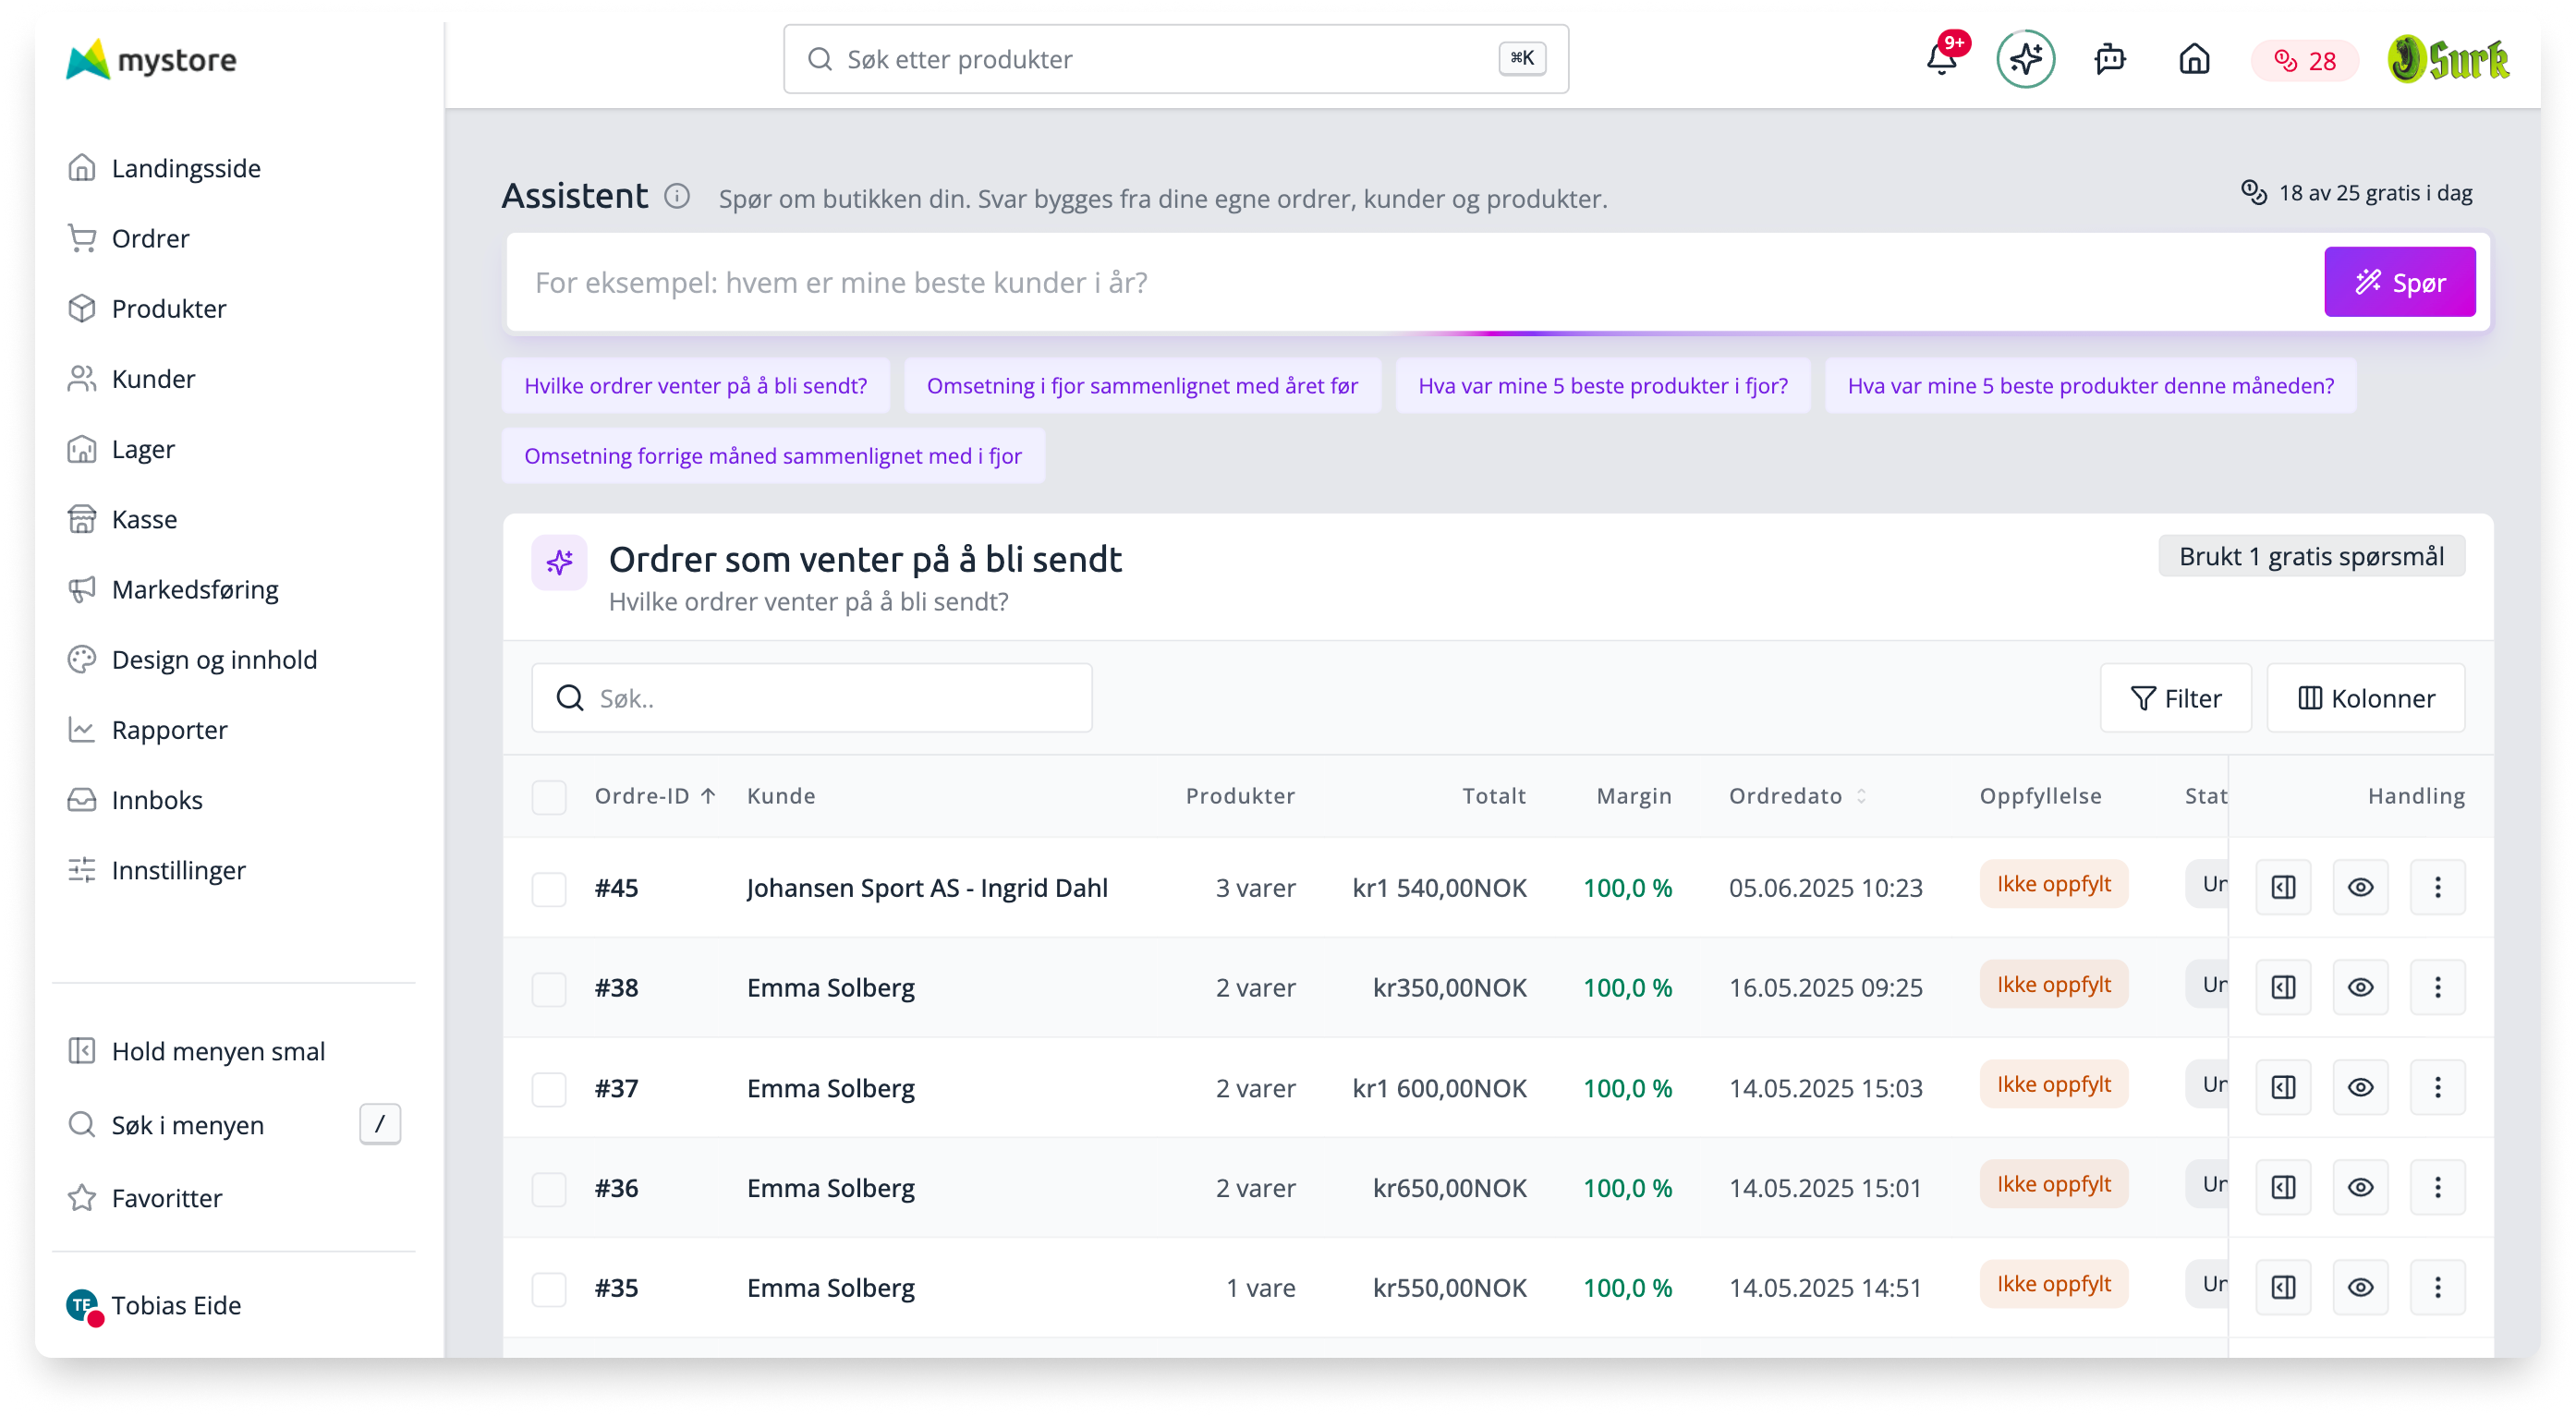Open three-dot menu for order #36

tap(2437, 1187)
